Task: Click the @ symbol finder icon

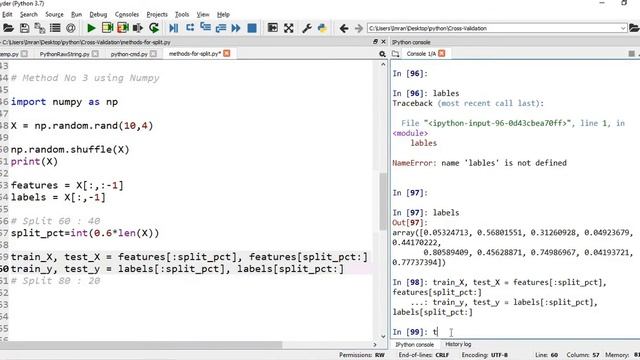Action: point(71,28)
